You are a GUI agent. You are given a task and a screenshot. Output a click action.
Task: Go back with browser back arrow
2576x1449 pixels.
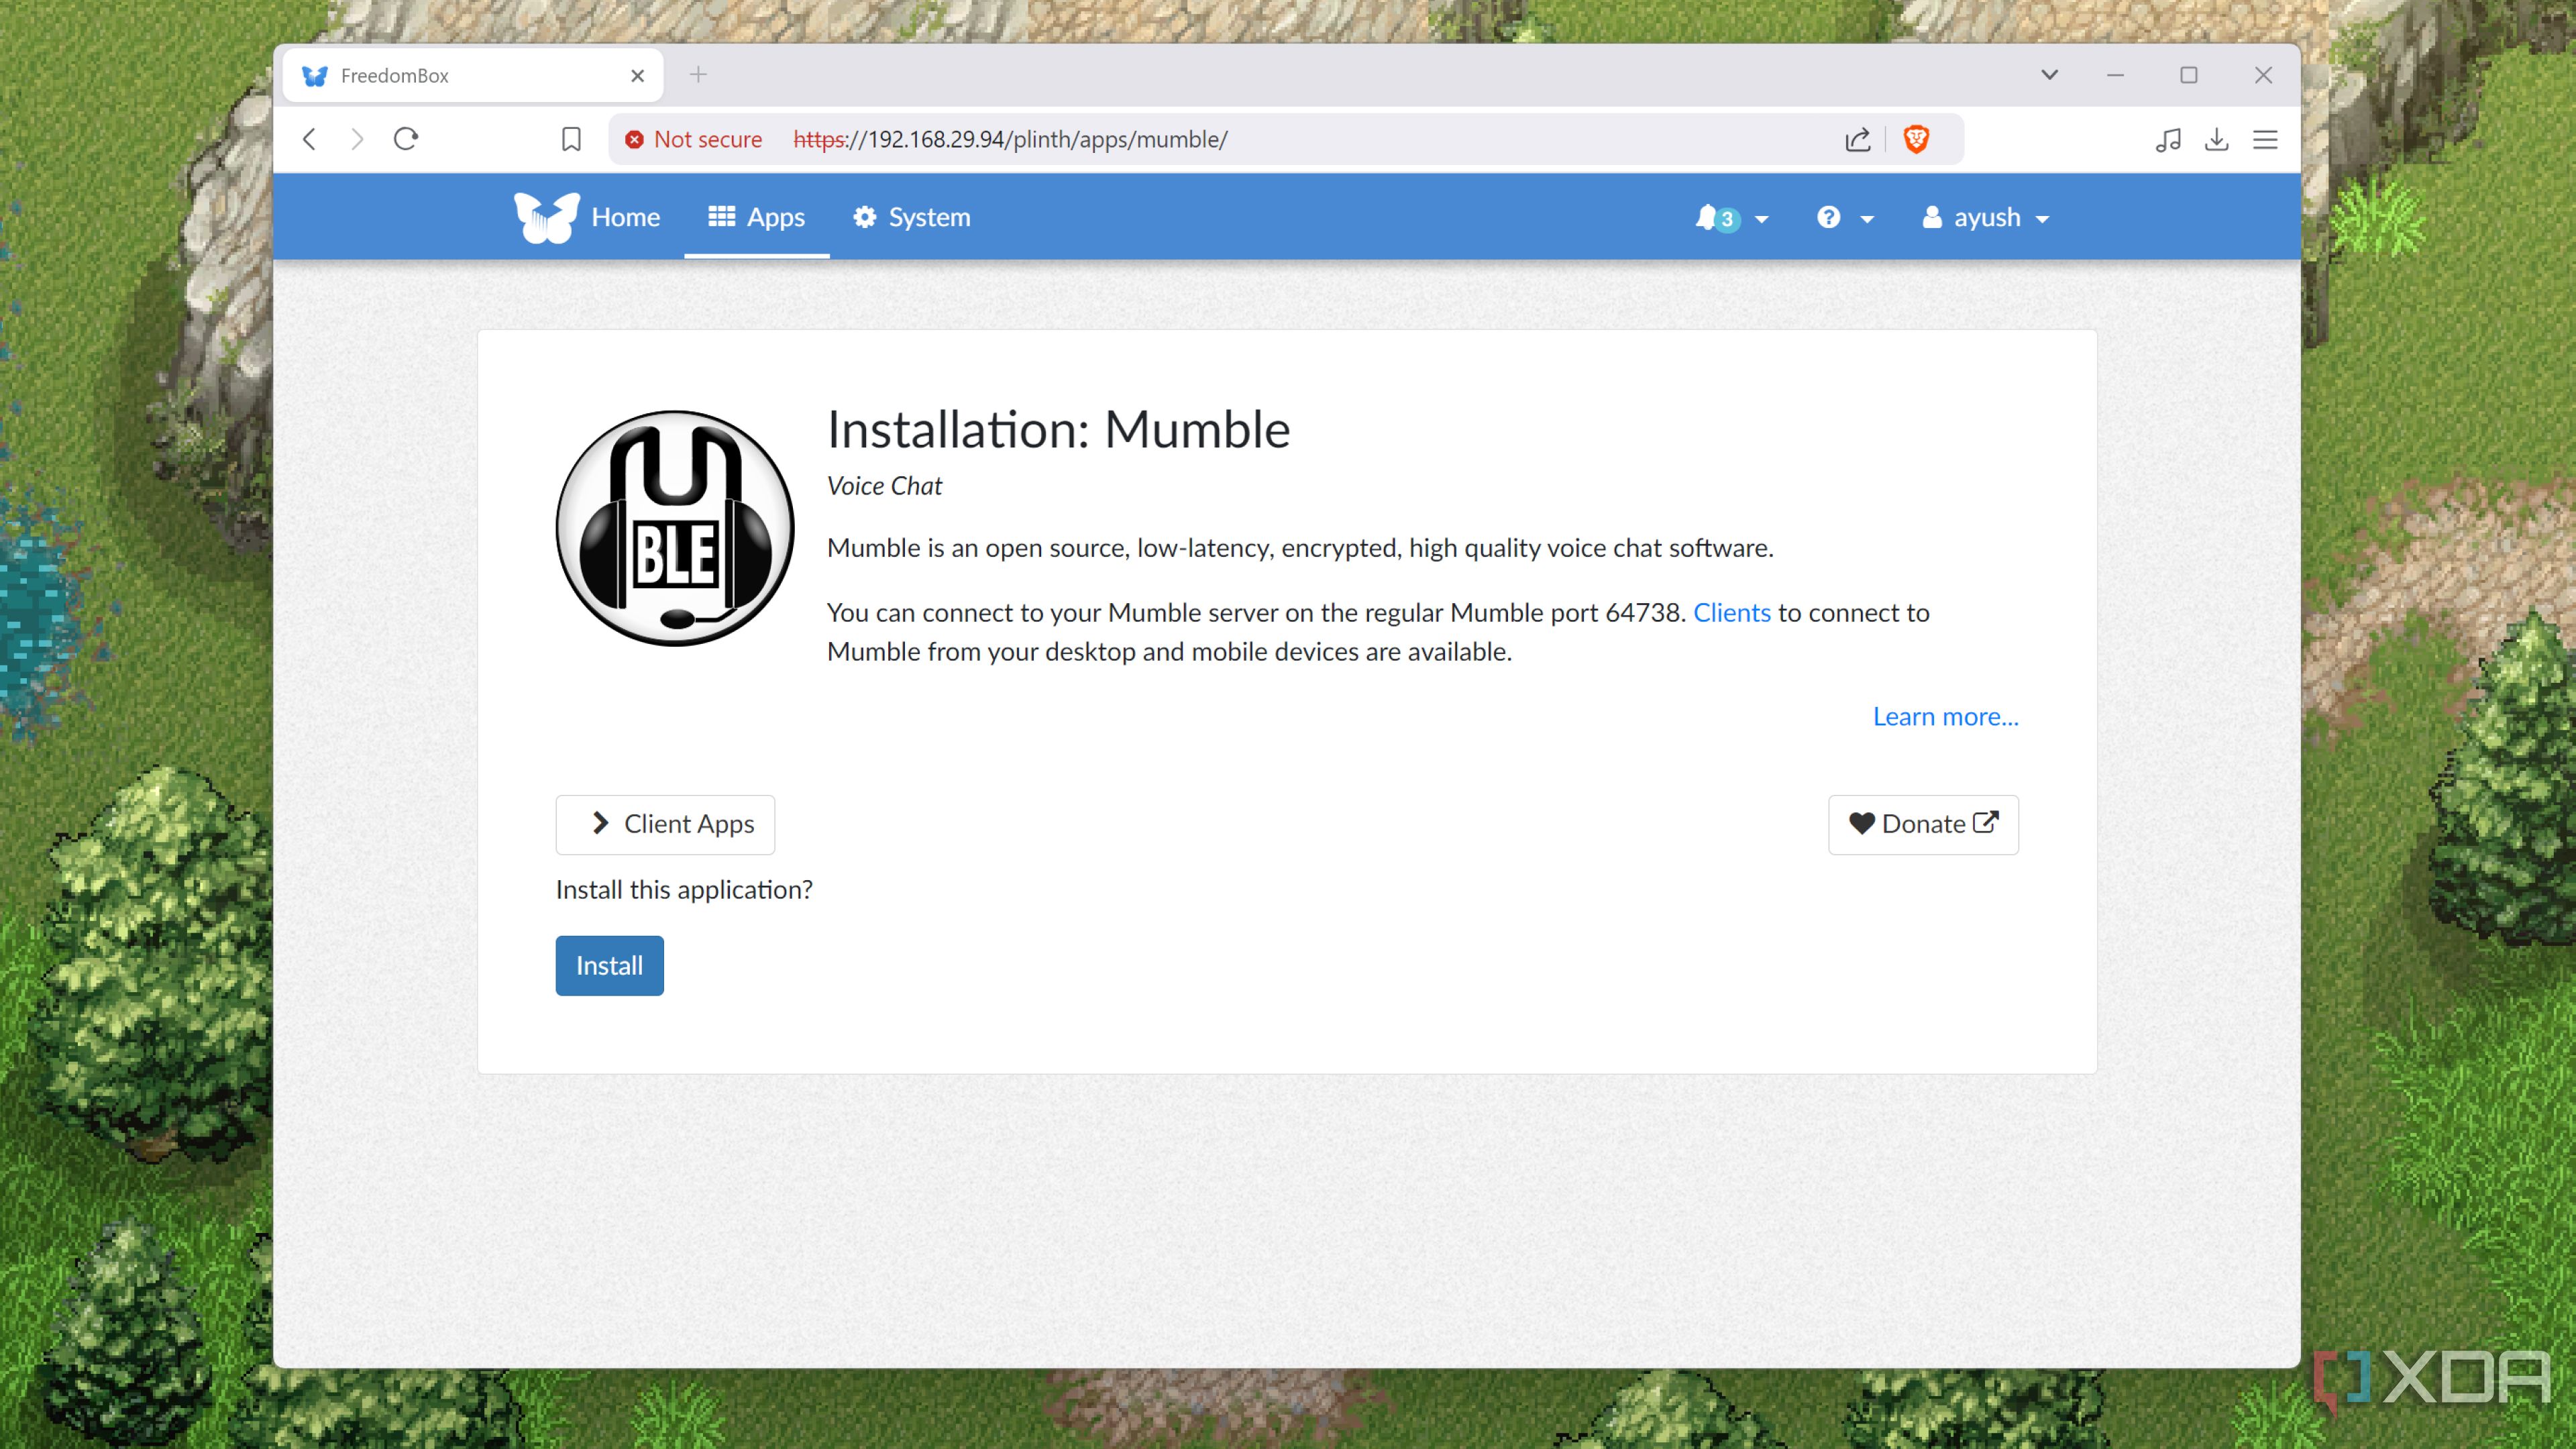310,139
